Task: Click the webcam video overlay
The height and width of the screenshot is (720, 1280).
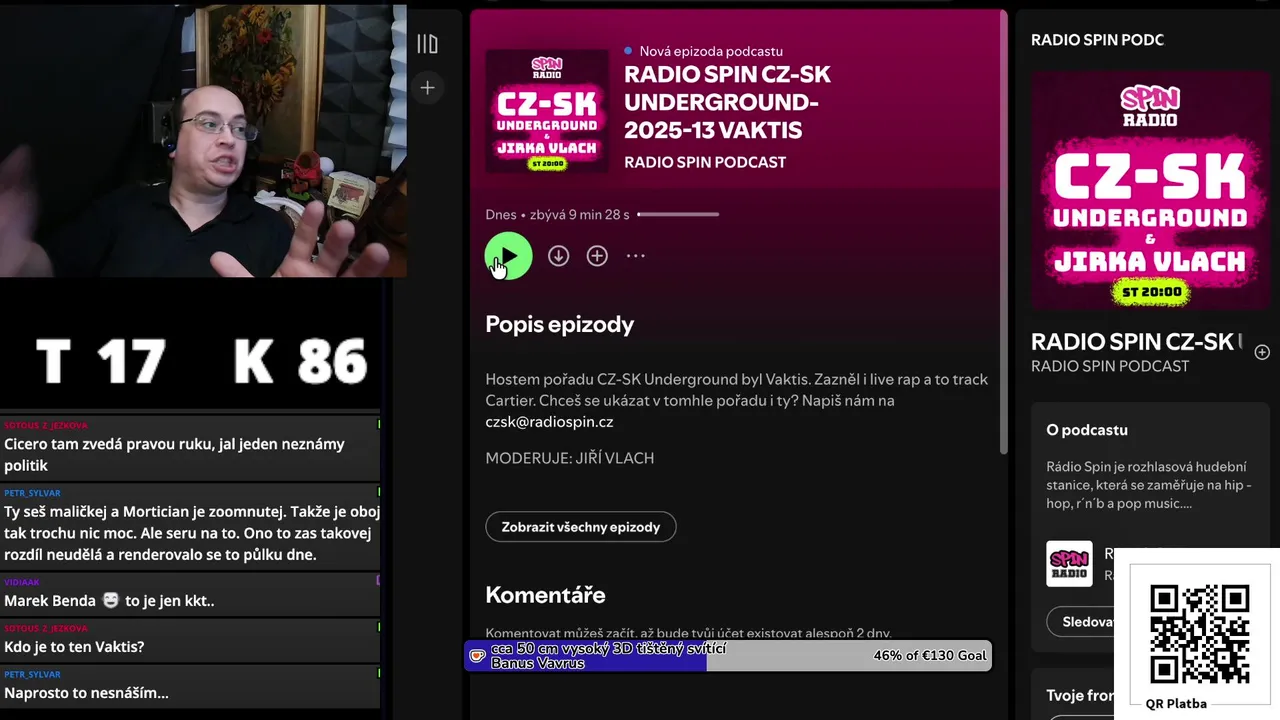Action: coord(203,140)
